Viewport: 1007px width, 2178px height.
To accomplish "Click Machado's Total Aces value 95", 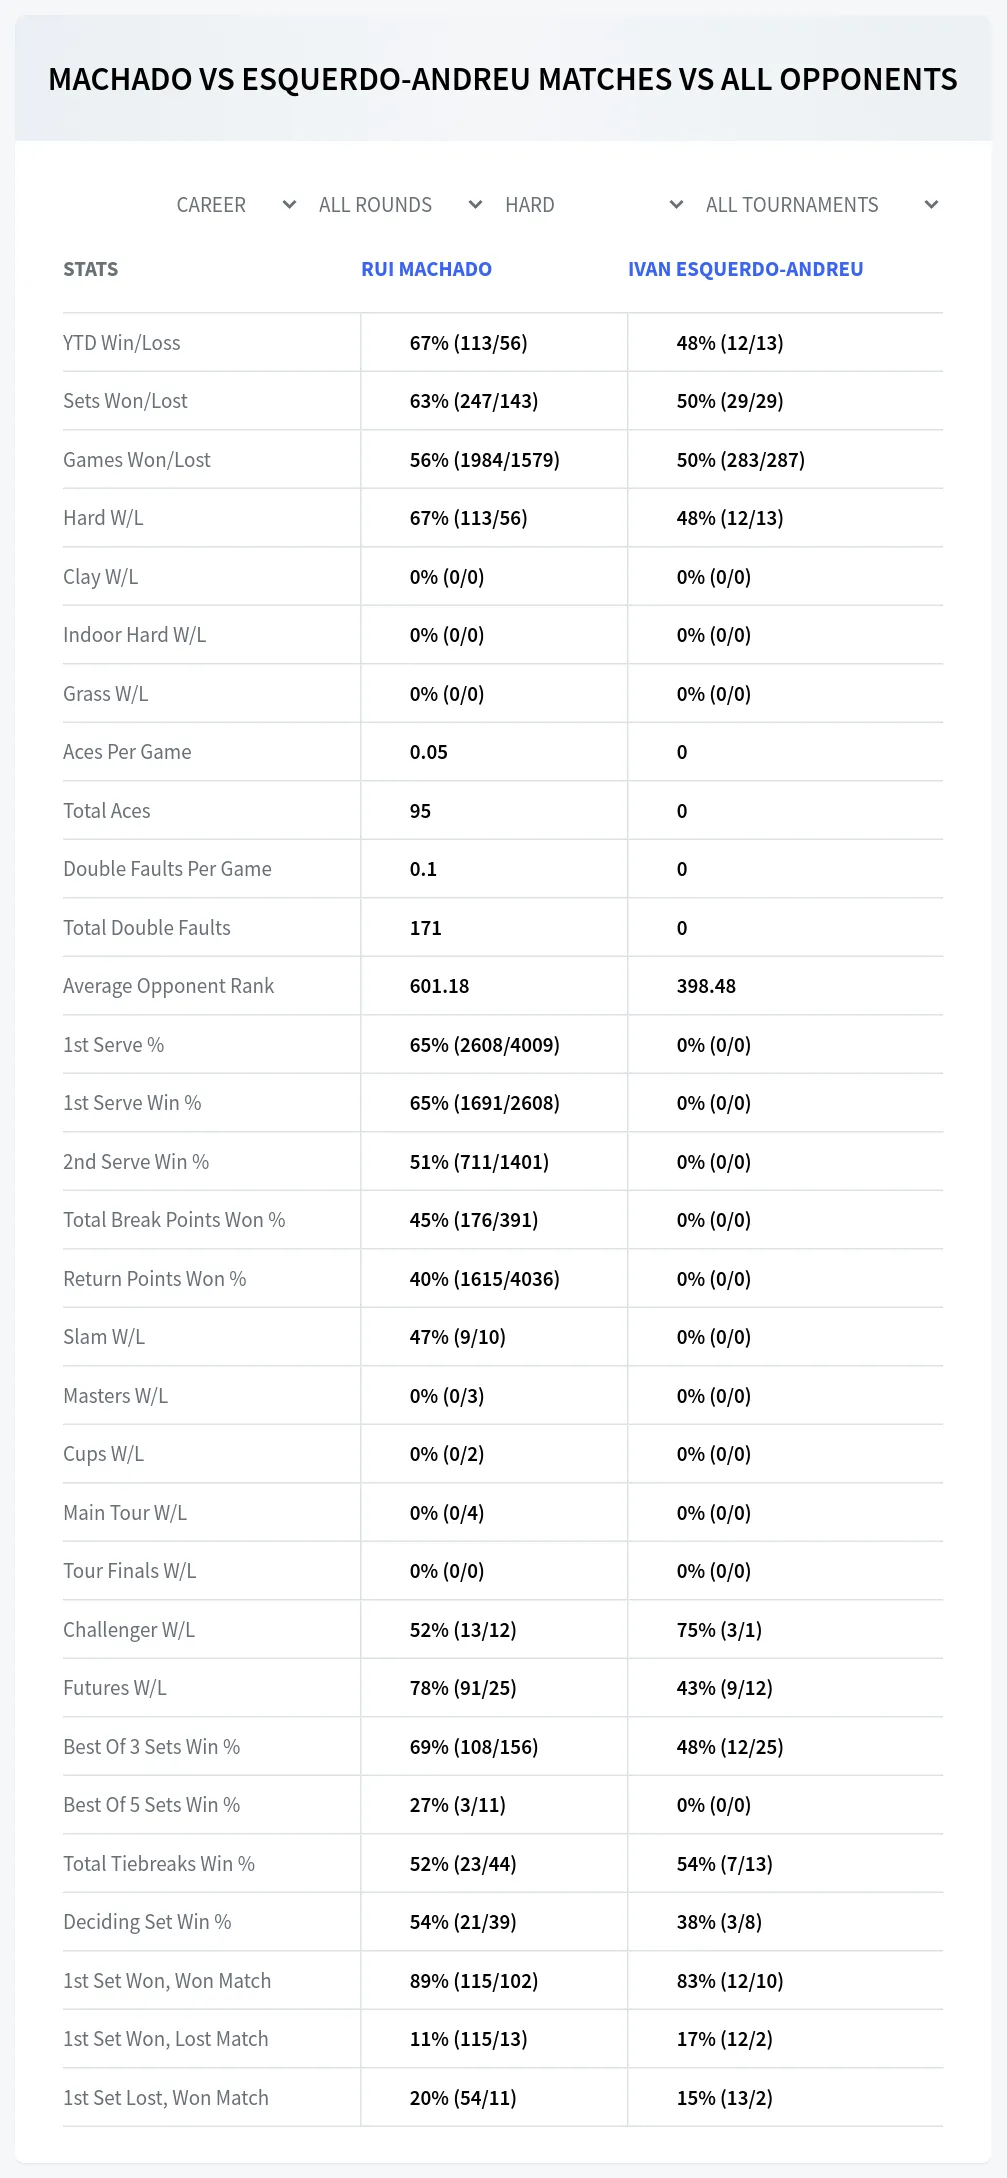I will coord(420,811).
